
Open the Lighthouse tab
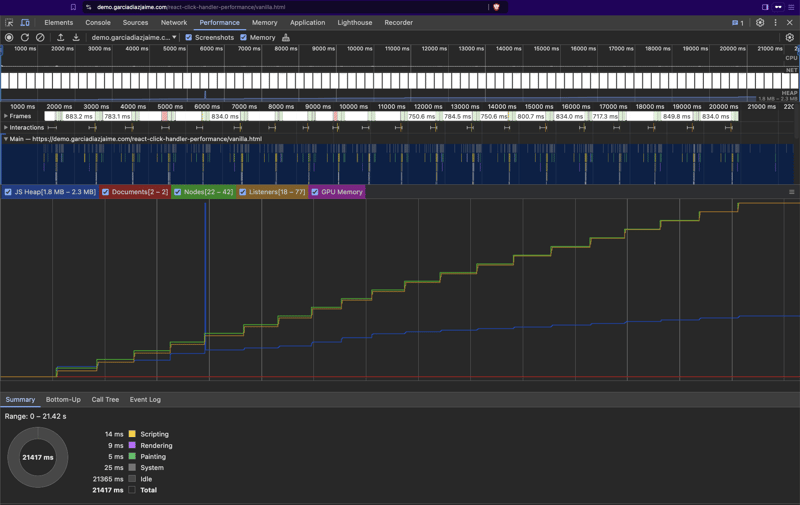point(355,22)
